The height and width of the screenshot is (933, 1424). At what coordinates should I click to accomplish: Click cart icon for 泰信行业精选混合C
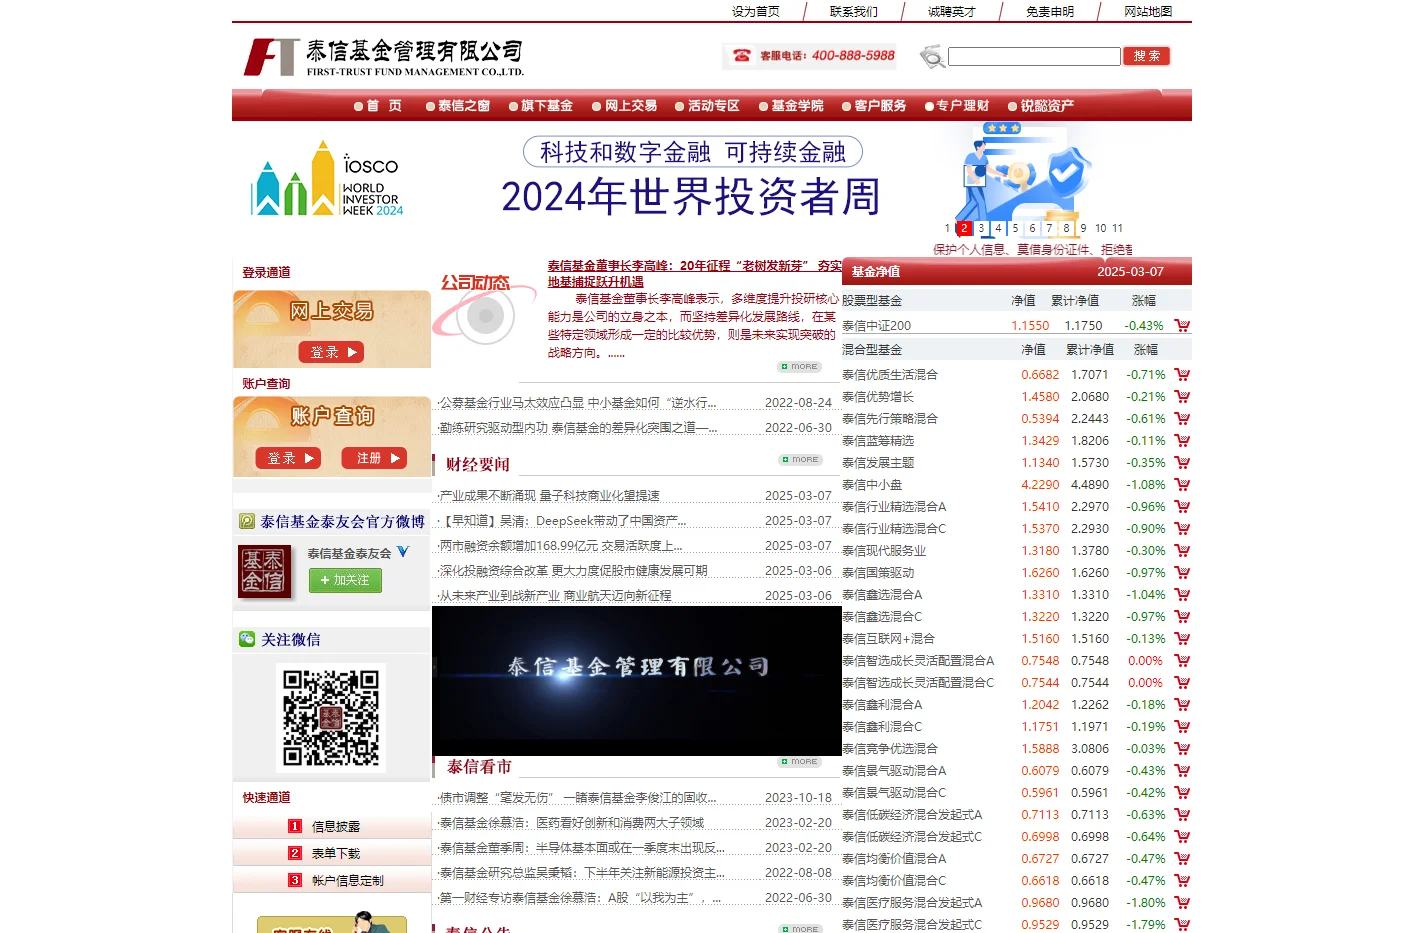(x=1182, y=528)
